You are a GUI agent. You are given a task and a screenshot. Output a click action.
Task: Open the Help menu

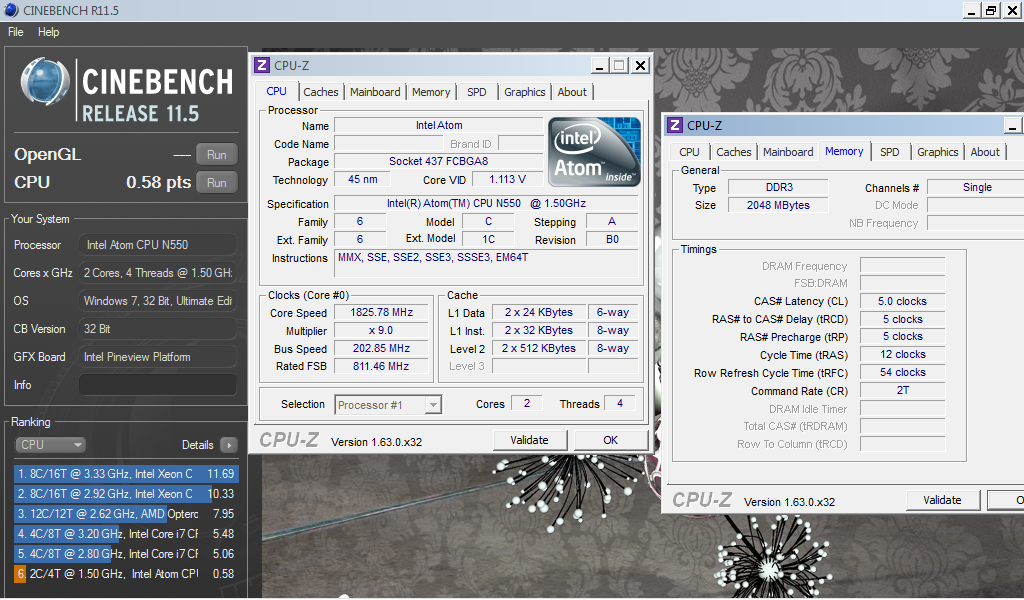click(48, 32)
